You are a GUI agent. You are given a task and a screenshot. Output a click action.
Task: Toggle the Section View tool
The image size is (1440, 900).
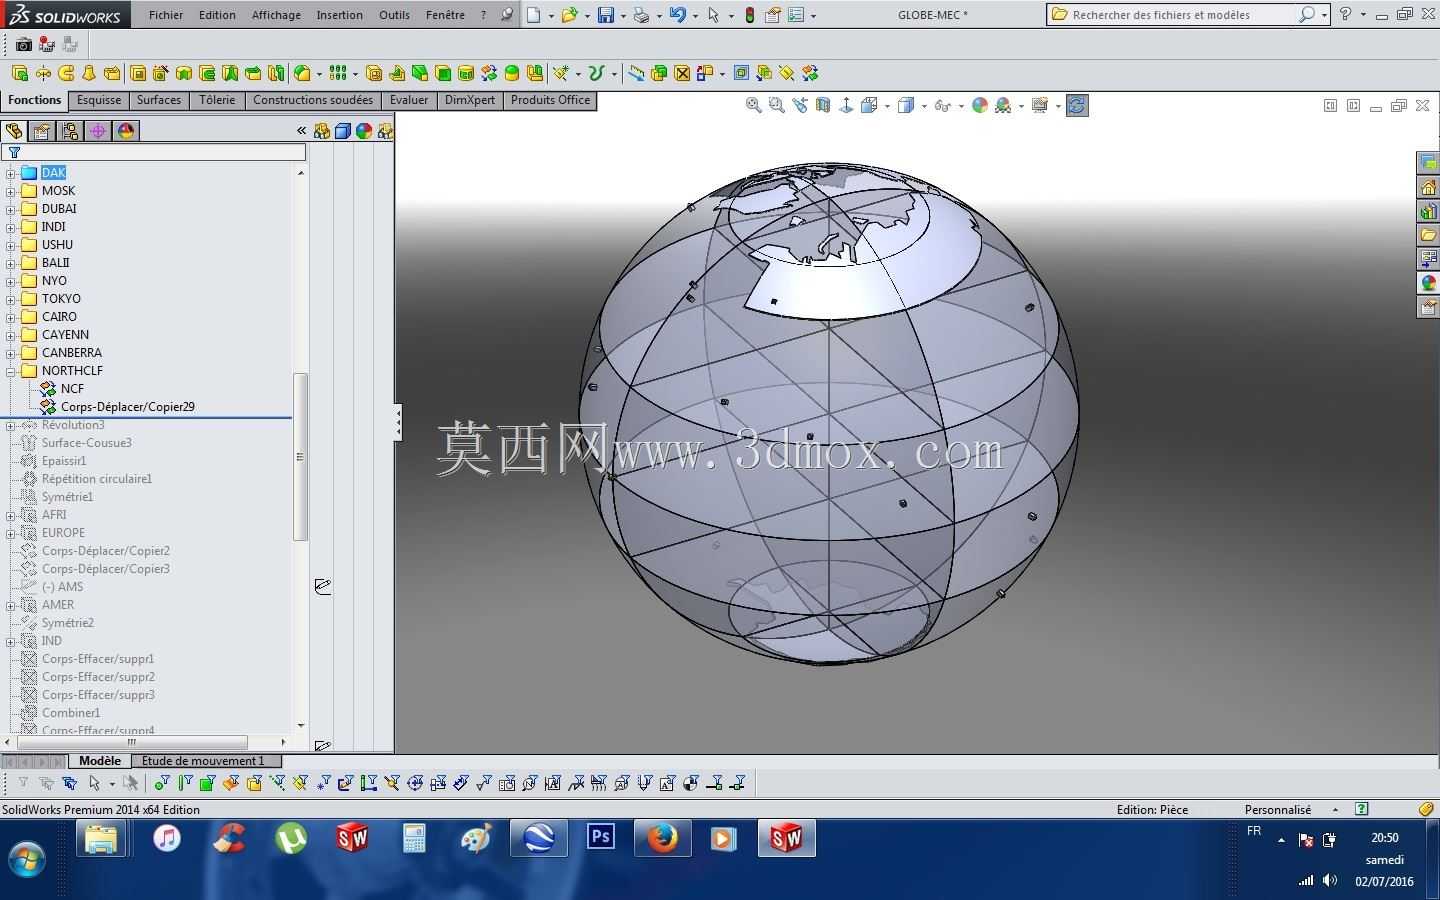coord(823,105)
